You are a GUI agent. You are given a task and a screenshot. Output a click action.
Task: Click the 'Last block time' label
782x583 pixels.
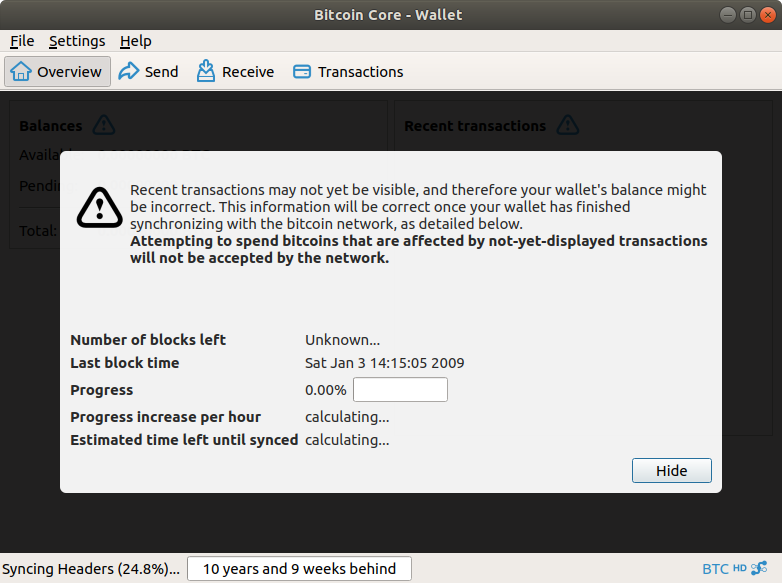(x=125, y=363)
